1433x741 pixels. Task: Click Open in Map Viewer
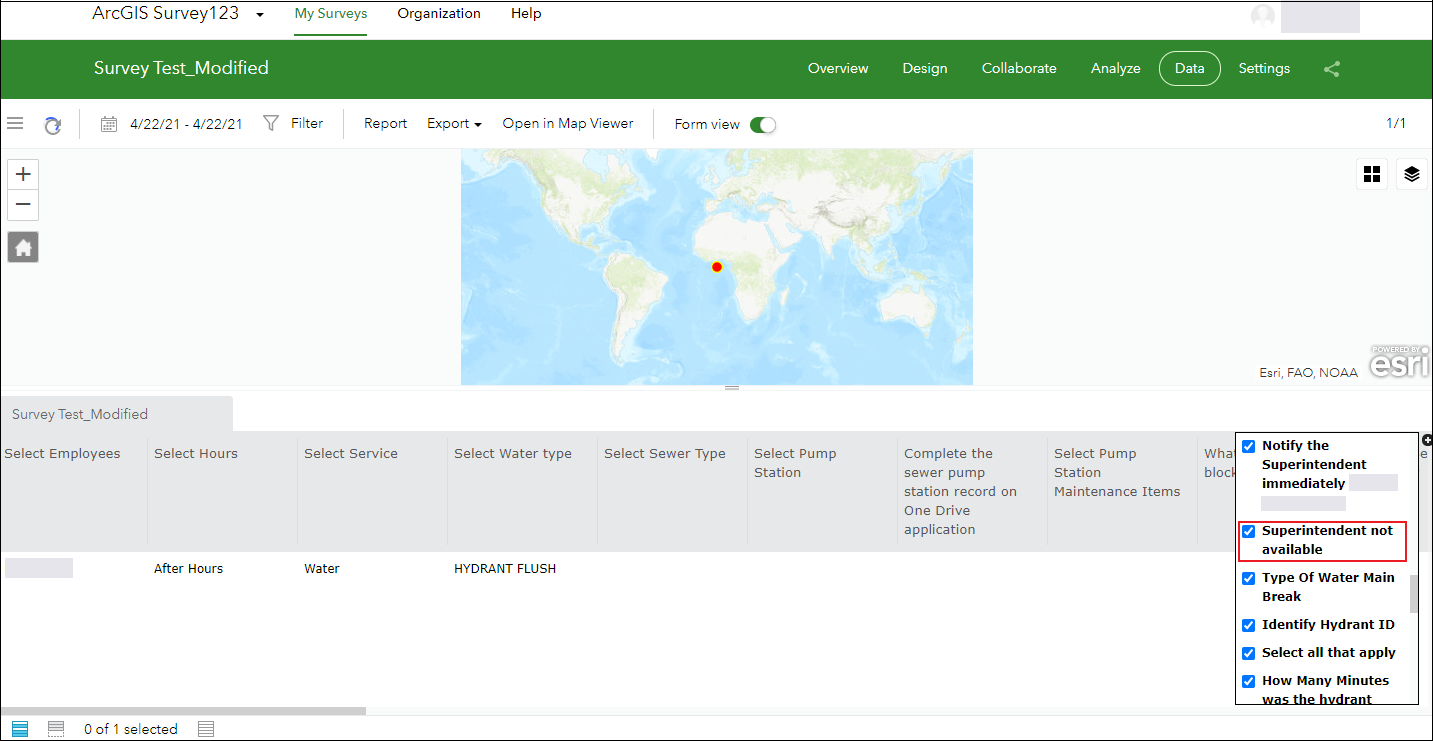[567, 124]
